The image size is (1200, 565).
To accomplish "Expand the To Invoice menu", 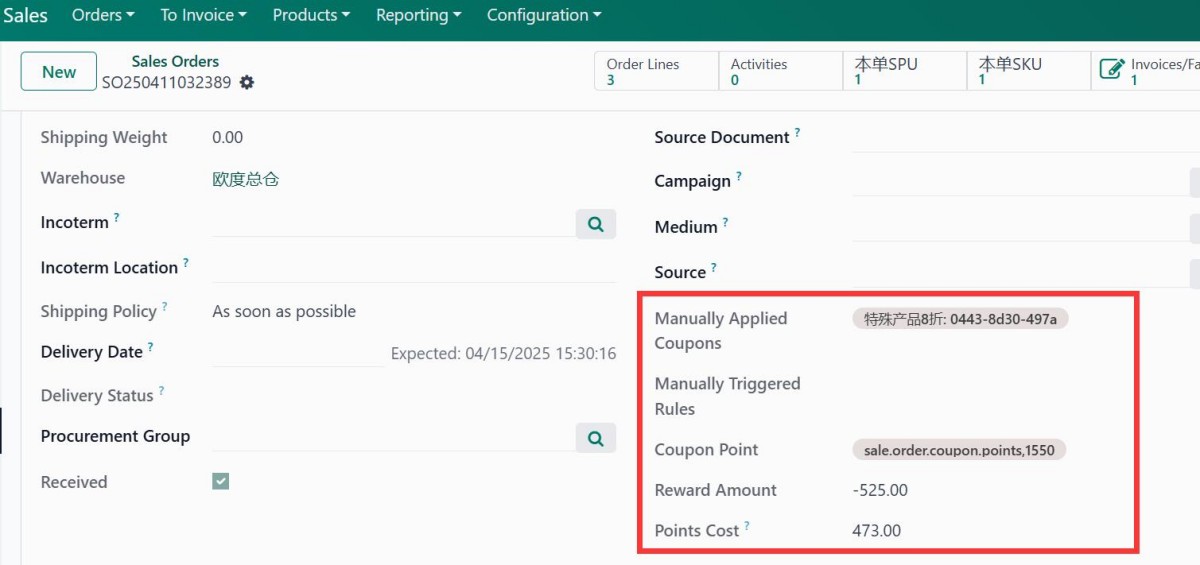I will point(203,15).
